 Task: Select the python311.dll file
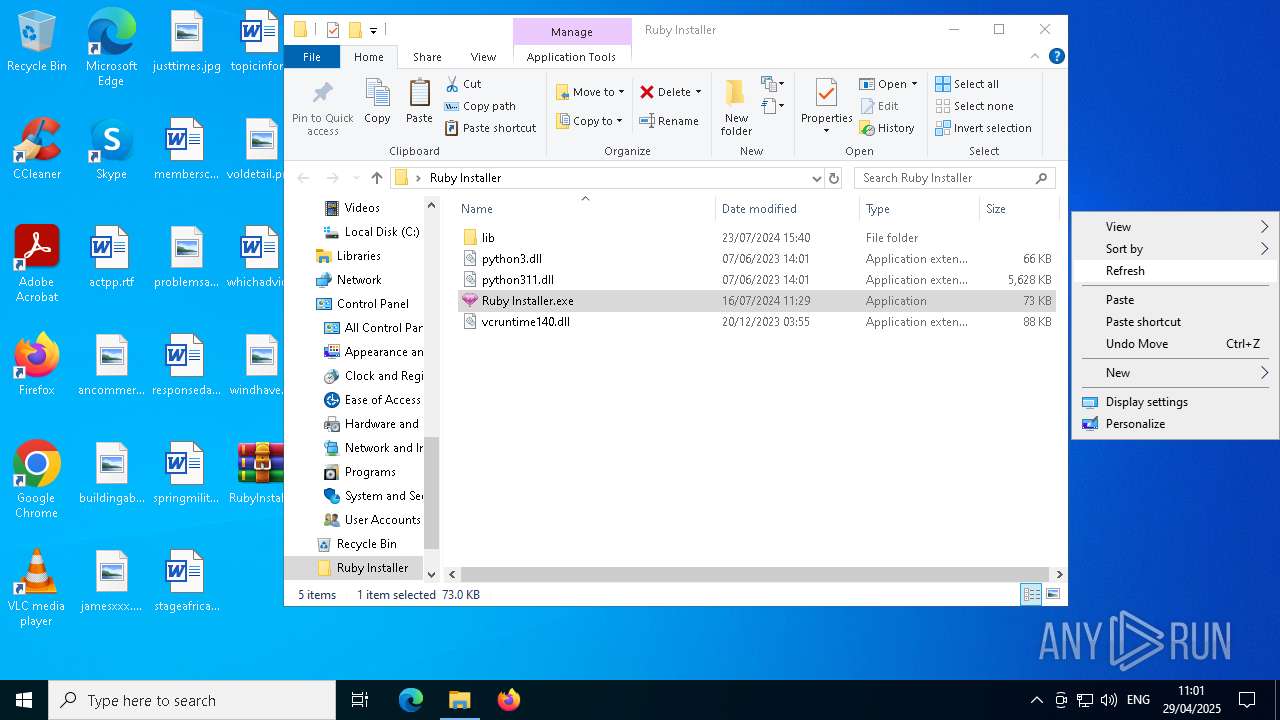(756, 280)
